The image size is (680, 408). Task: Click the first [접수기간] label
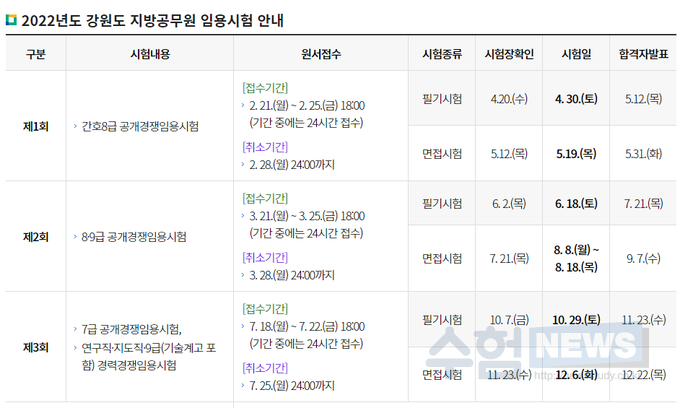[265, 86]
